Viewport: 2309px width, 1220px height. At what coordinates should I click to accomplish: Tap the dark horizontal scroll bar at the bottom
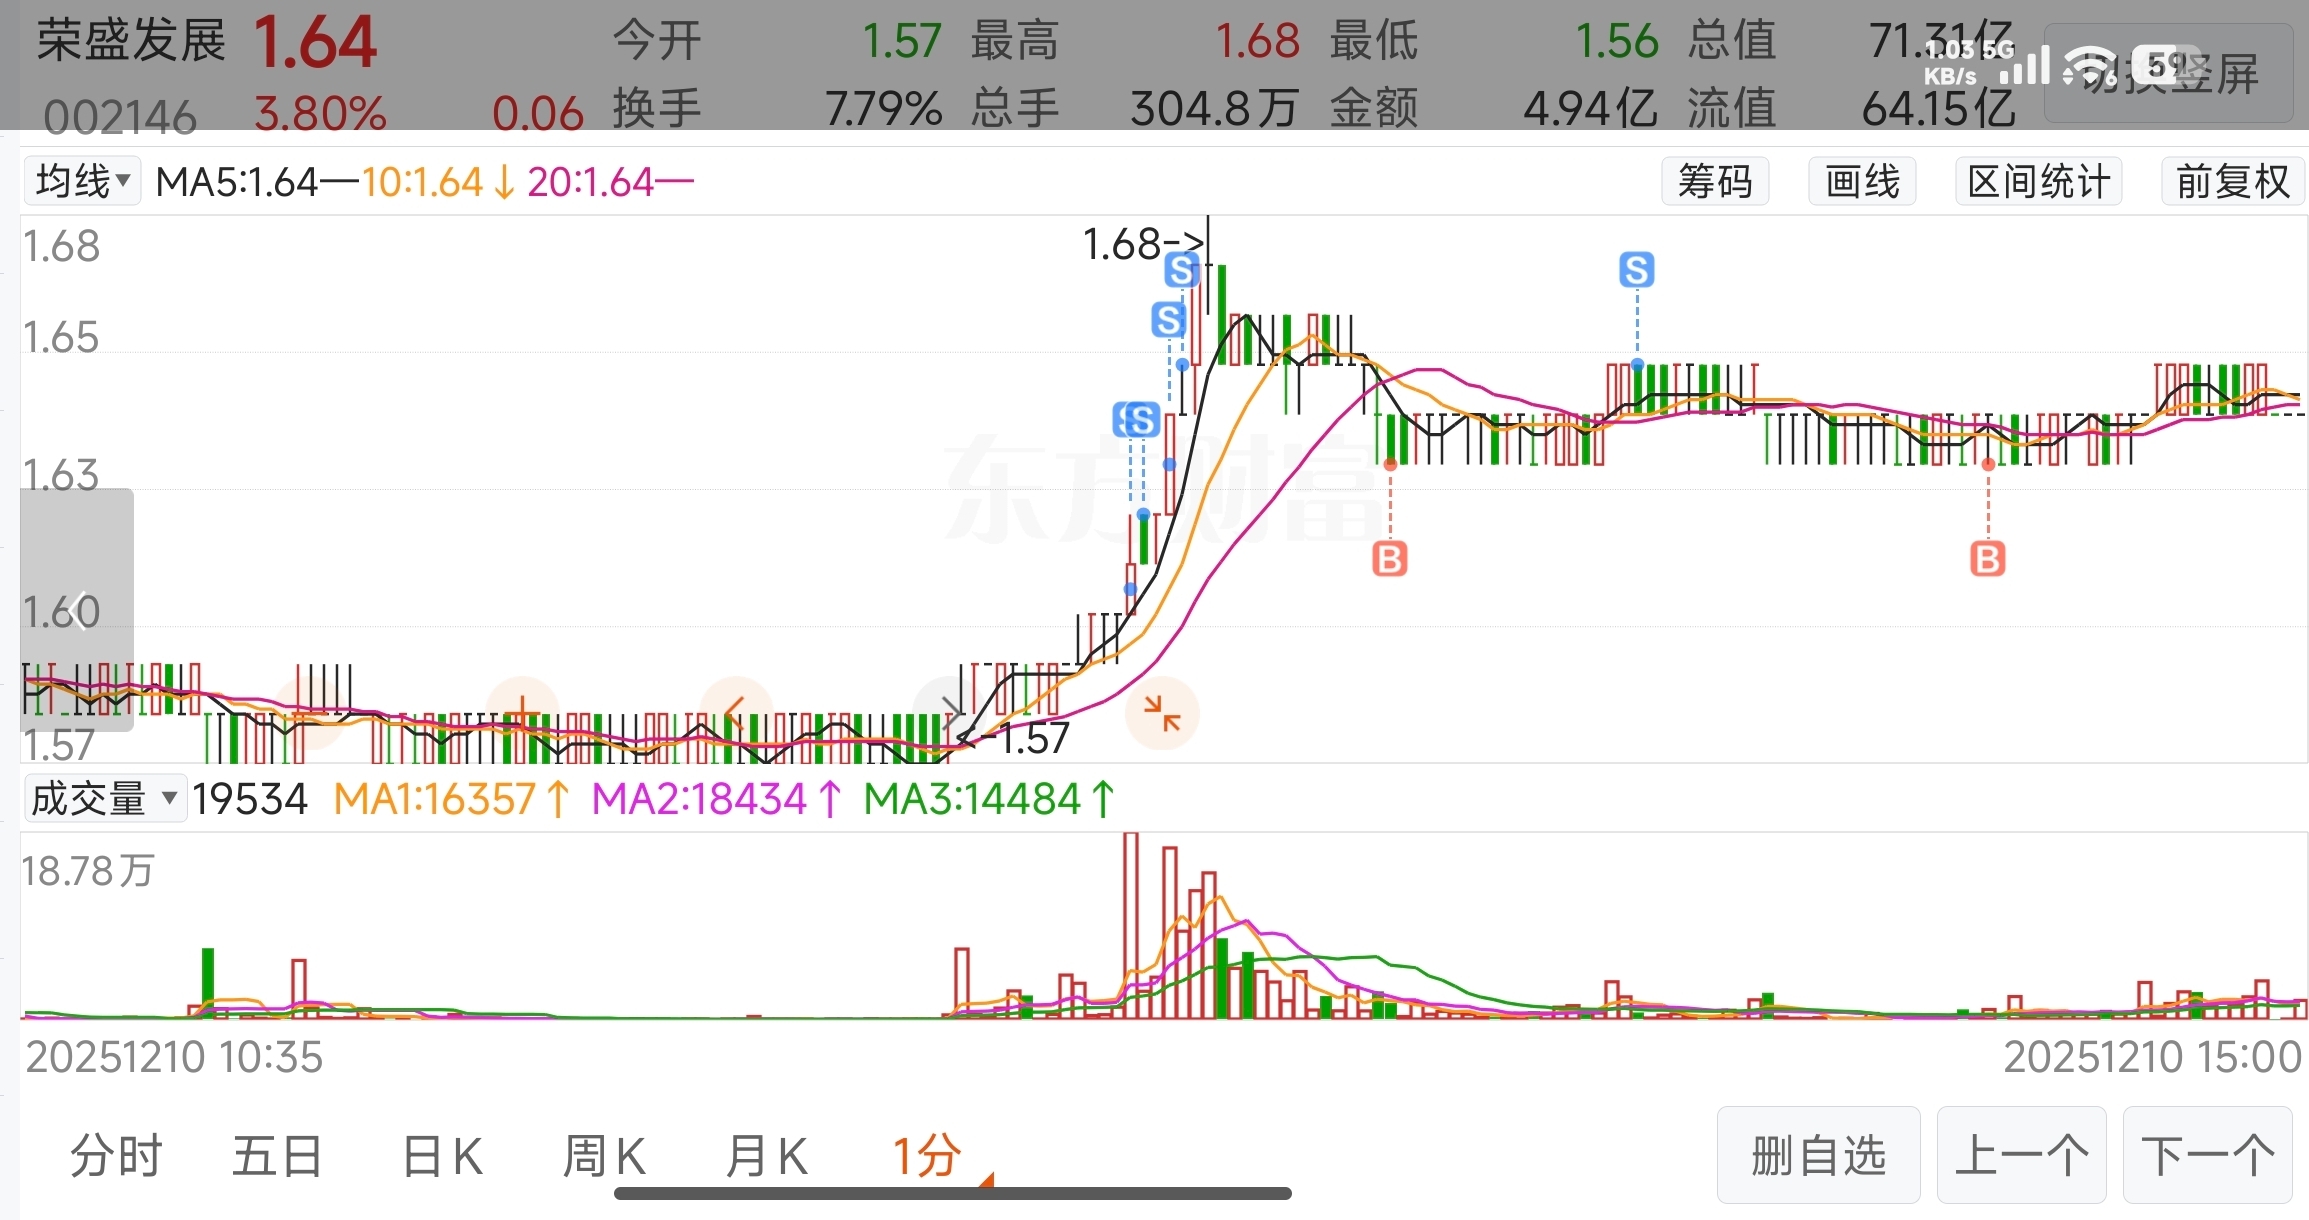(x=952, y=1193)
